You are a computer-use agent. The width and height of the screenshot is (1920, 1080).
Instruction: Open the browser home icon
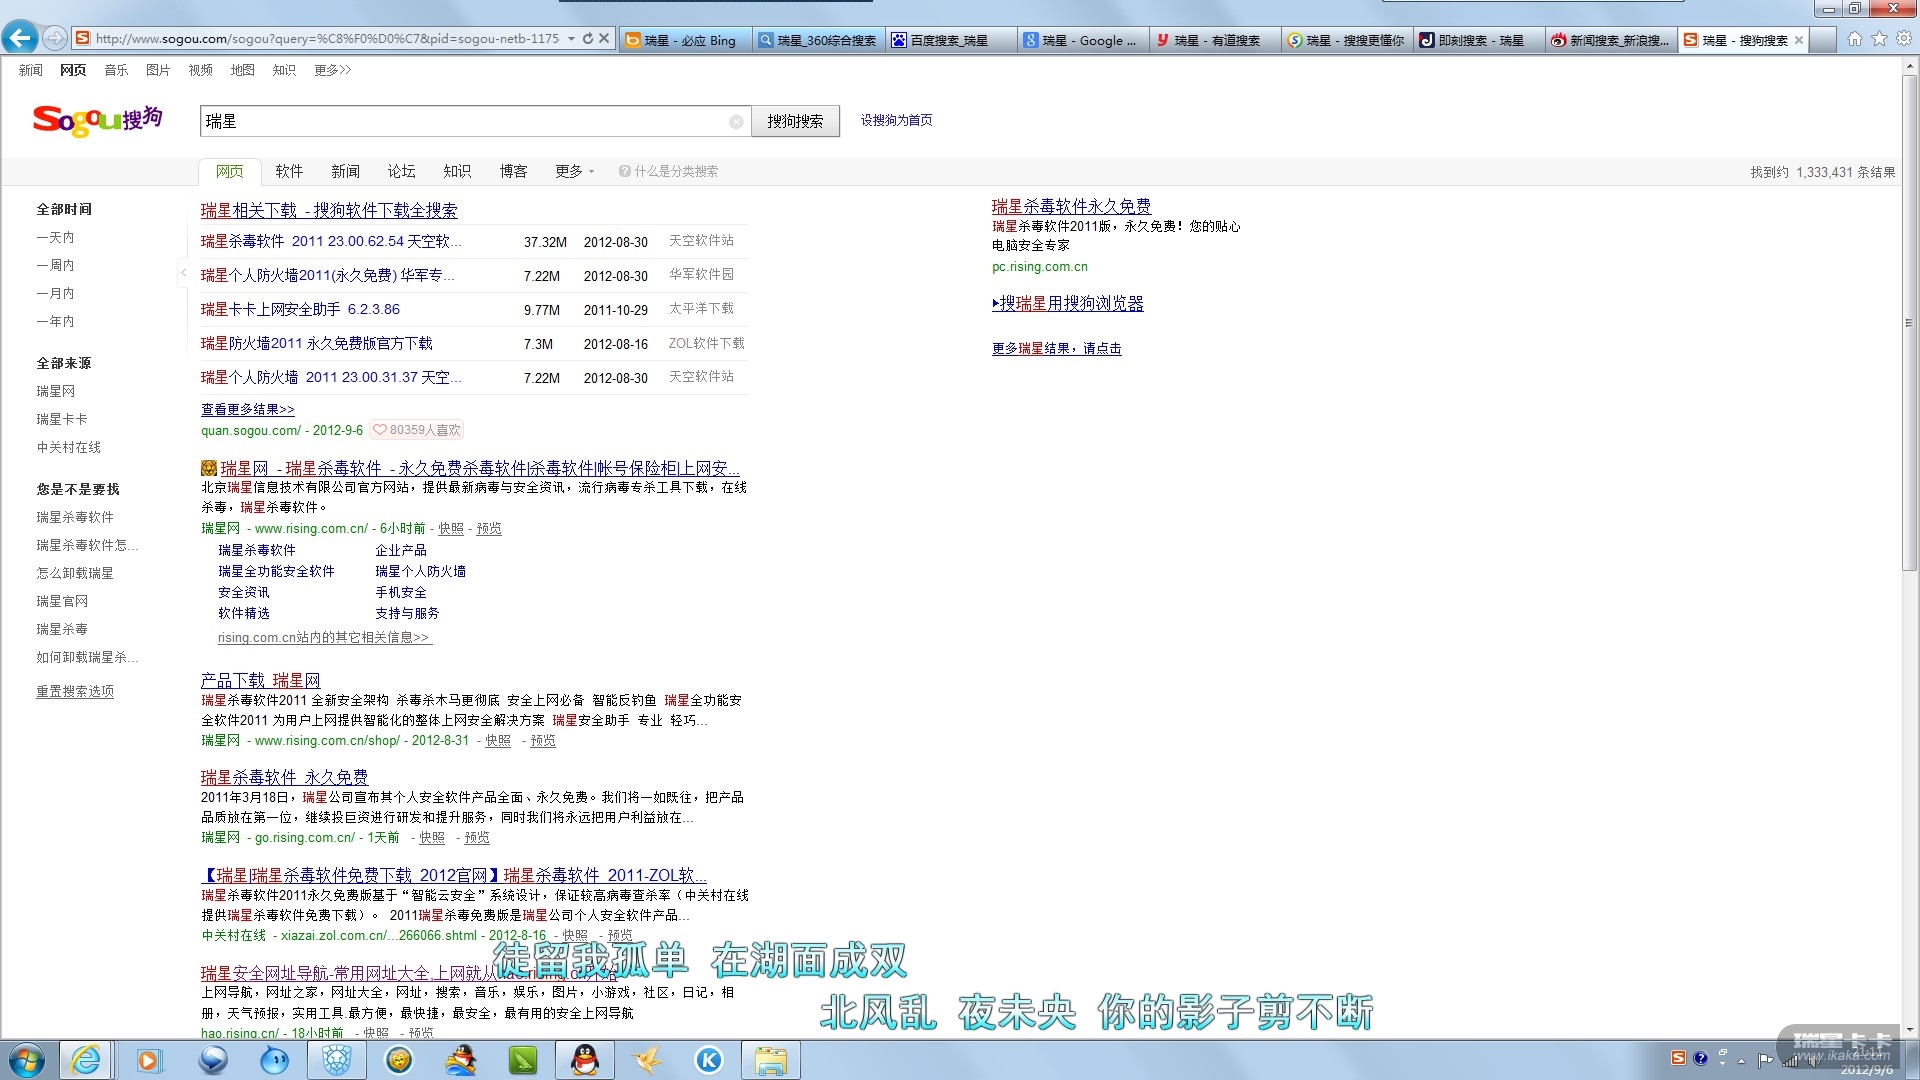click(x=1854, y=39)
